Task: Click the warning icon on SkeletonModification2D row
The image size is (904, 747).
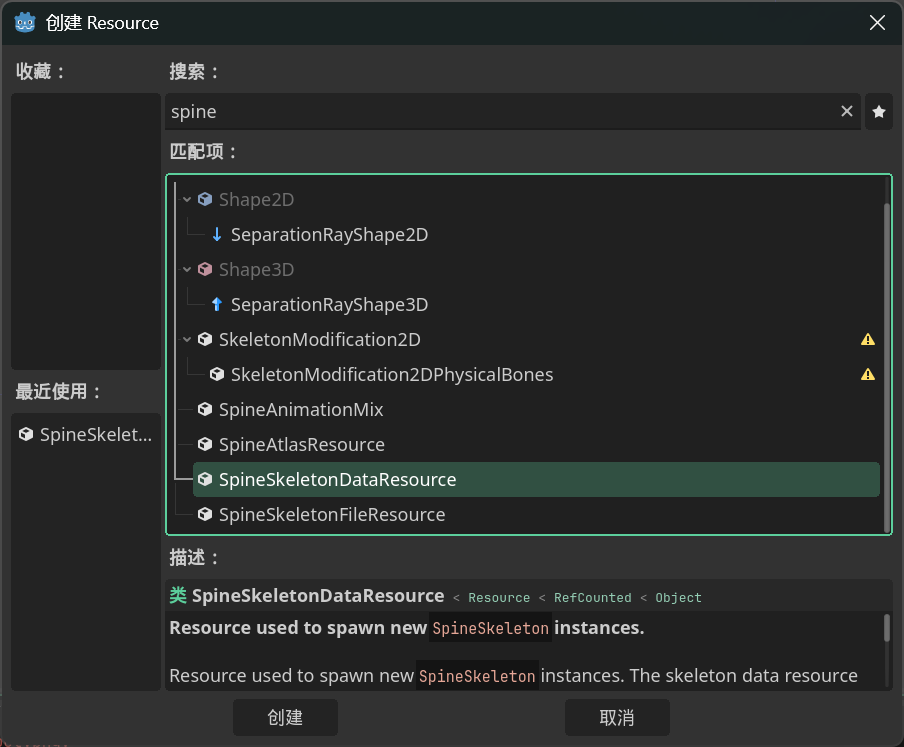Action: (868, 340)
